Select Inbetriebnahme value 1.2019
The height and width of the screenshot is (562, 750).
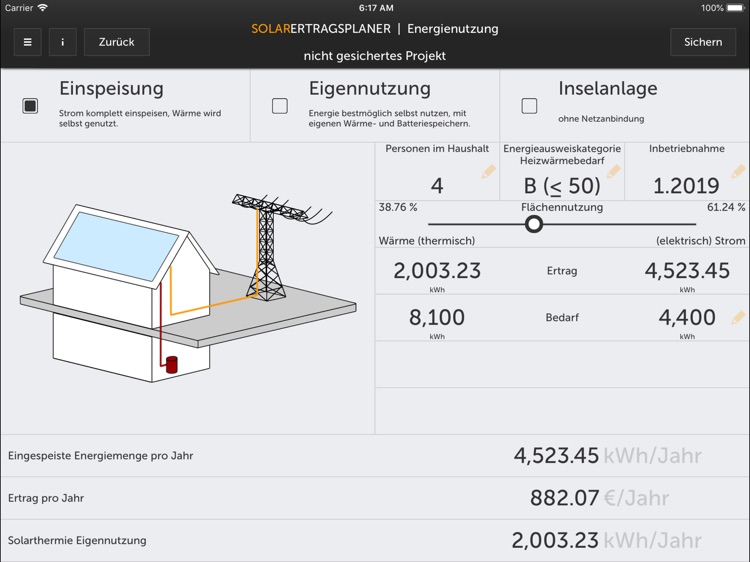(x=686, y=186)
